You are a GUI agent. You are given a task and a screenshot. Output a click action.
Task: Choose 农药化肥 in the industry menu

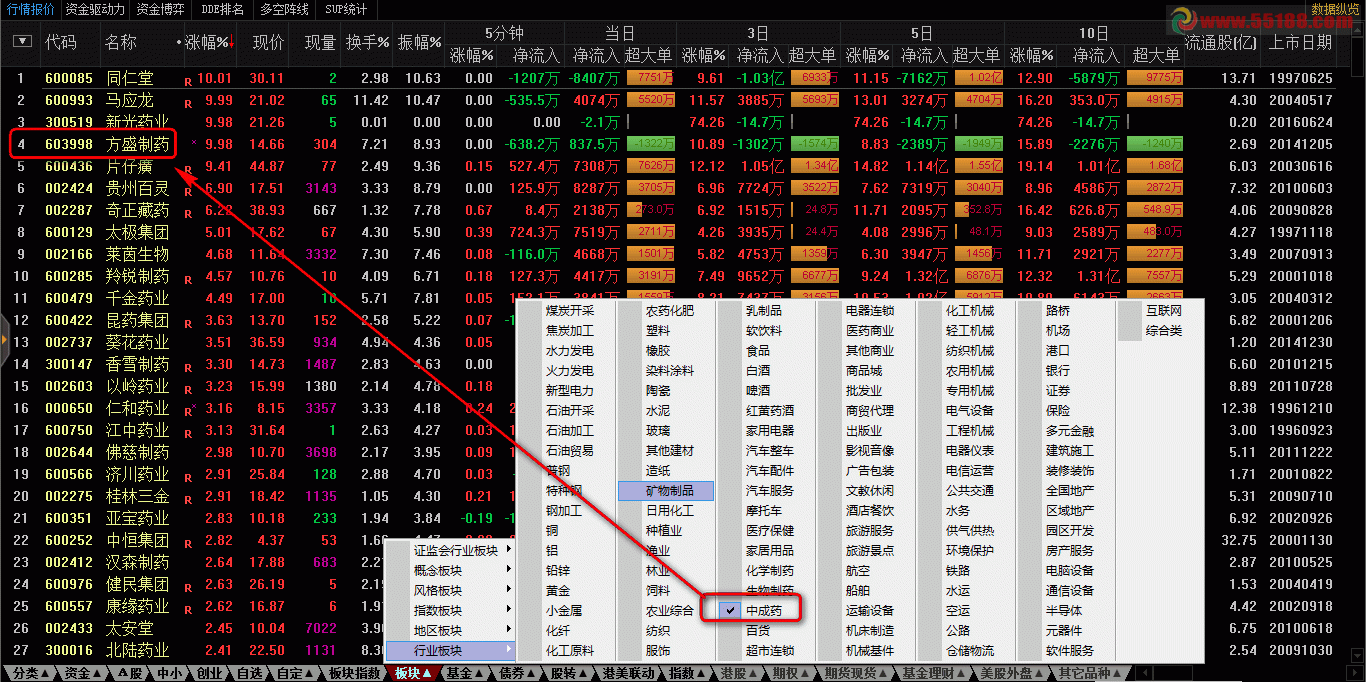point(670,310)
